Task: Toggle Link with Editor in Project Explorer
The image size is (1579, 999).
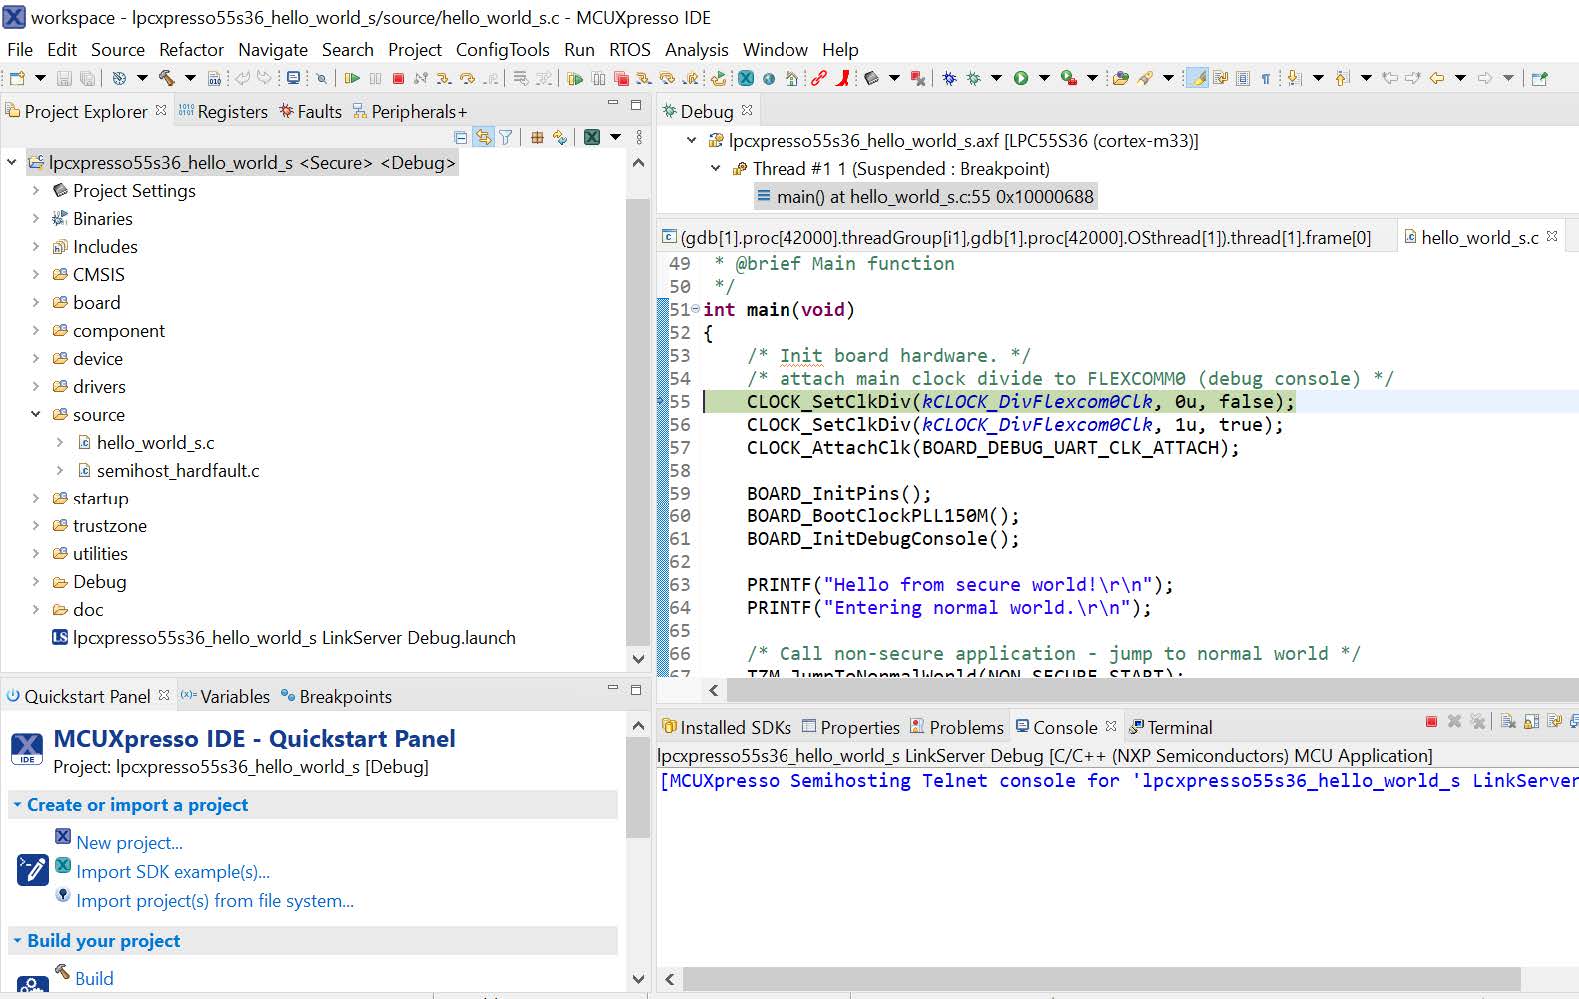Action: pos(483,138)
